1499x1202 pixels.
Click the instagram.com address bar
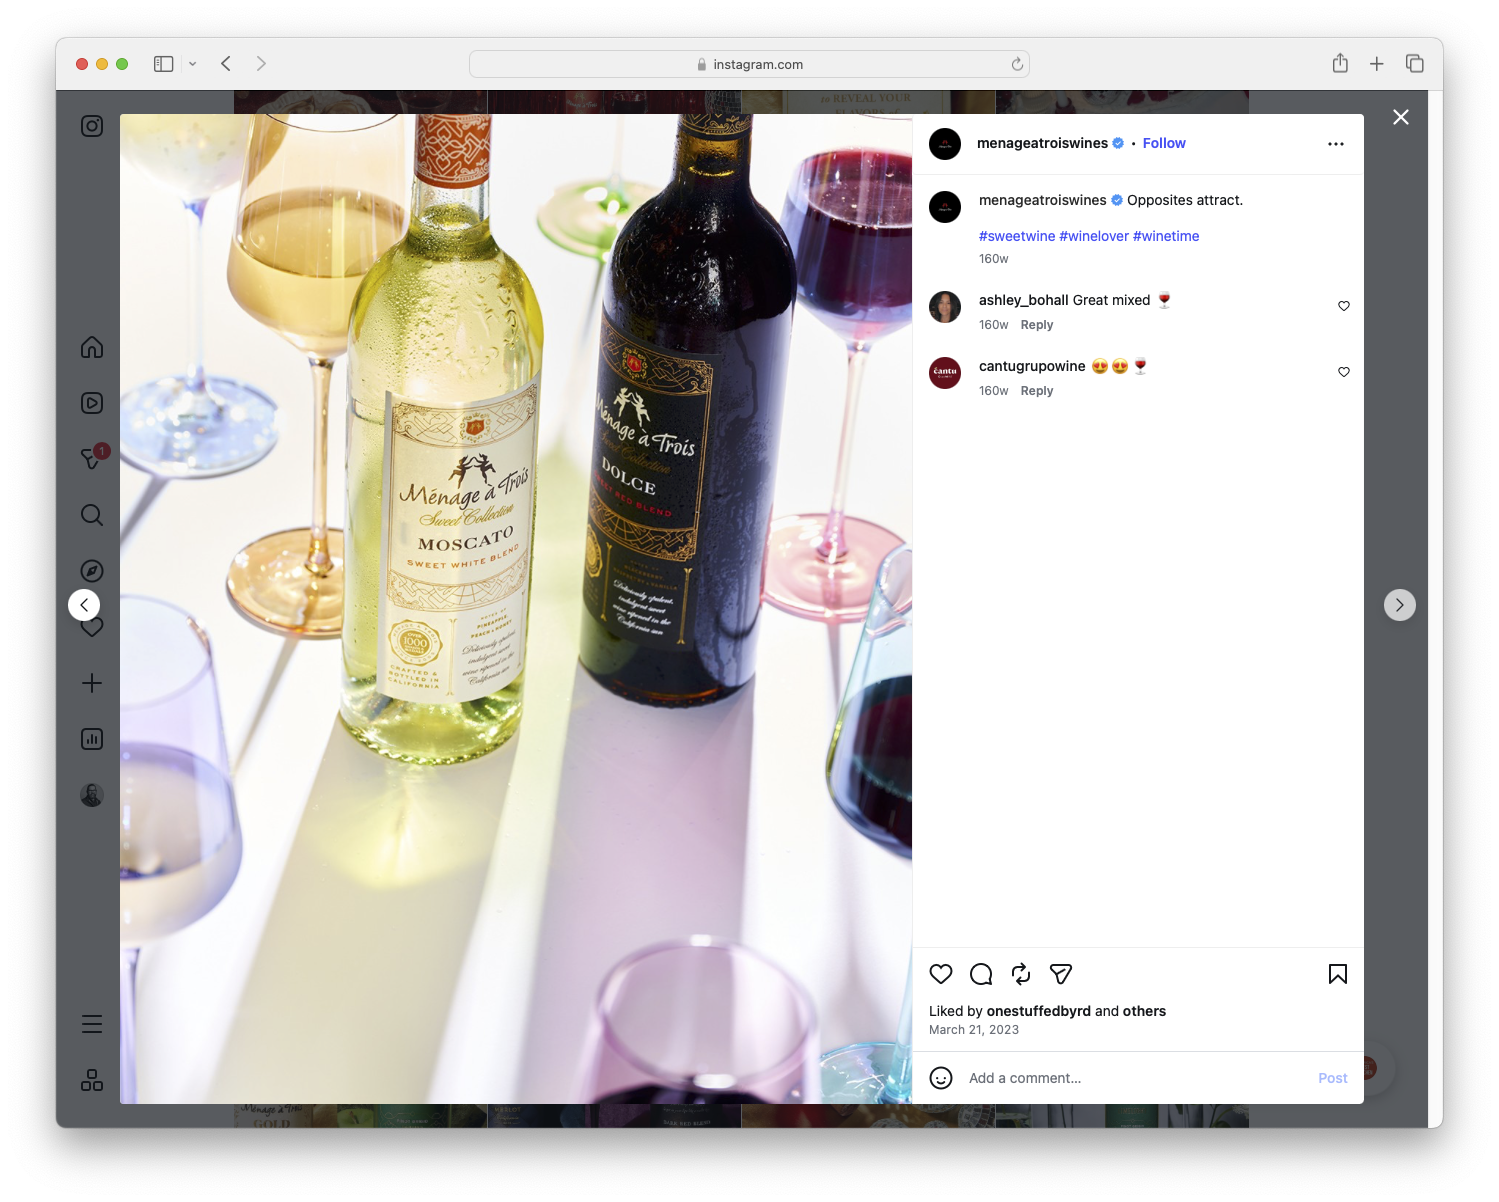(x=749, y=64)
